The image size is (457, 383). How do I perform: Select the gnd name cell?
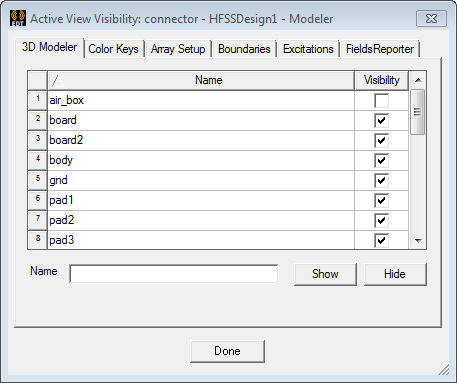(201, 180)
